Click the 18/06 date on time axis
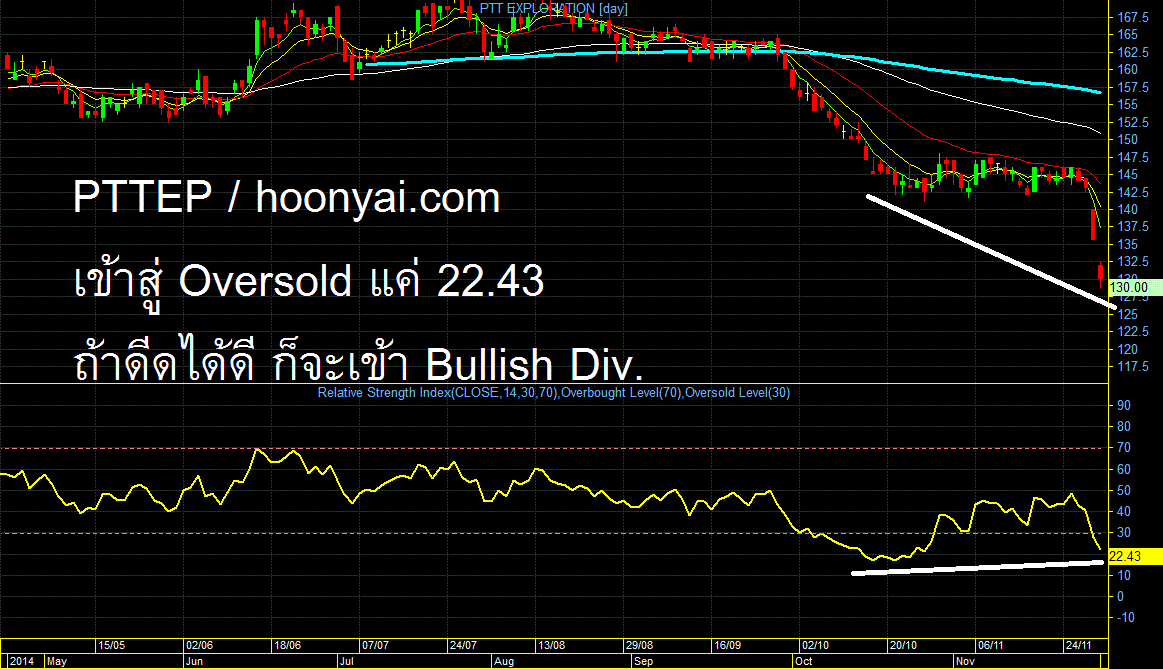 tap(288, 645)
